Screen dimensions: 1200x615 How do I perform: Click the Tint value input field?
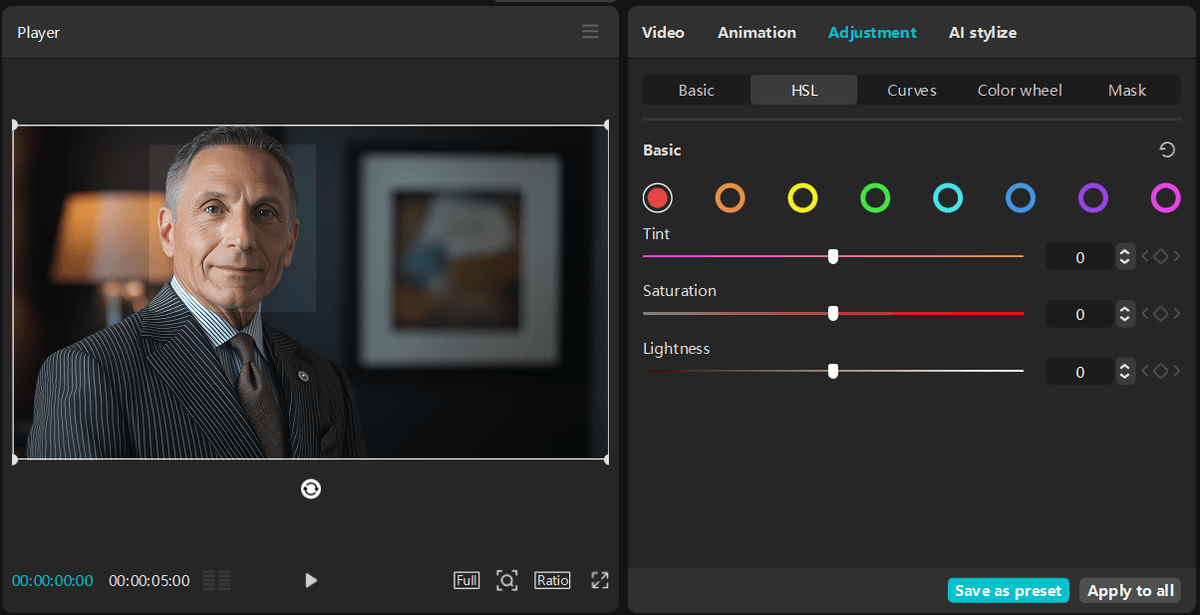point(1080,257)
